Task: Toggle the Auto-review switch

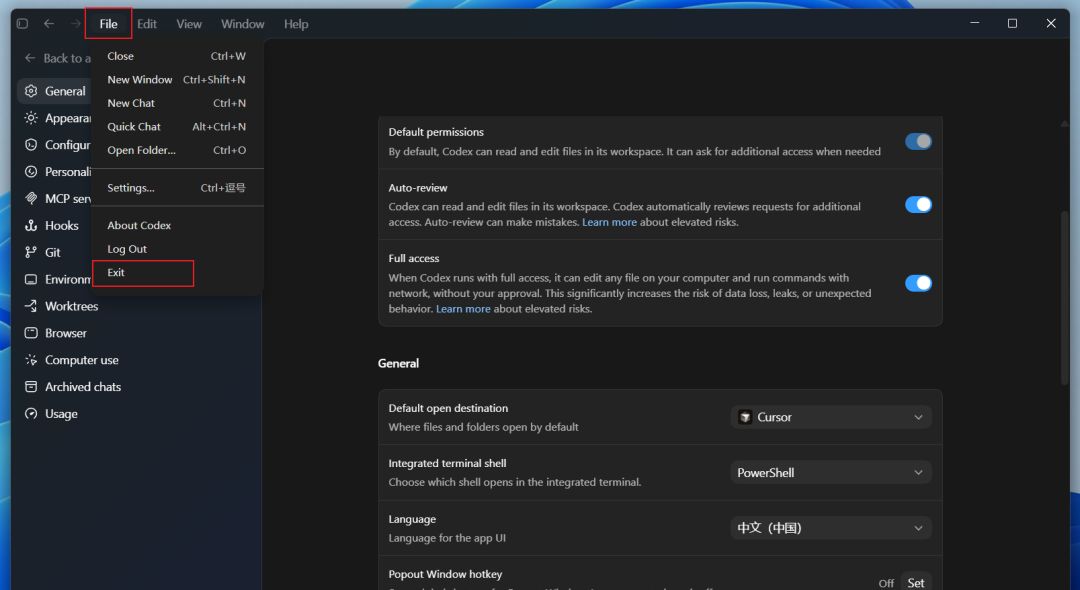Action: [x=918, y=204]
